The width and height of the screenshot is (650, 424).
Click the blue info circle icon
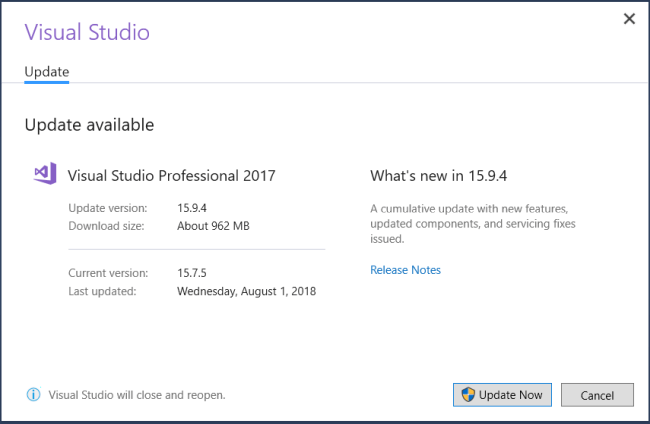point(33,394)
